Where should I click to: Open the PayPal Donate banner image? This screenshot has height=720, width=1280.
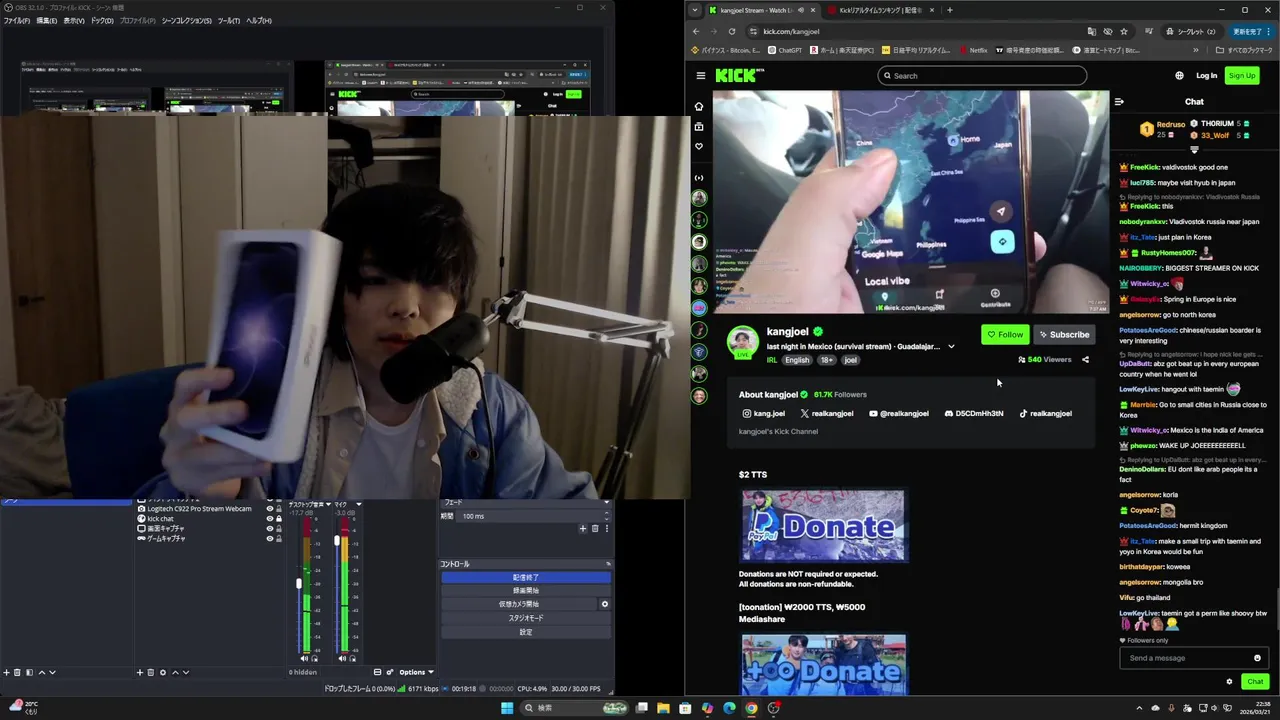coord(823,525)
